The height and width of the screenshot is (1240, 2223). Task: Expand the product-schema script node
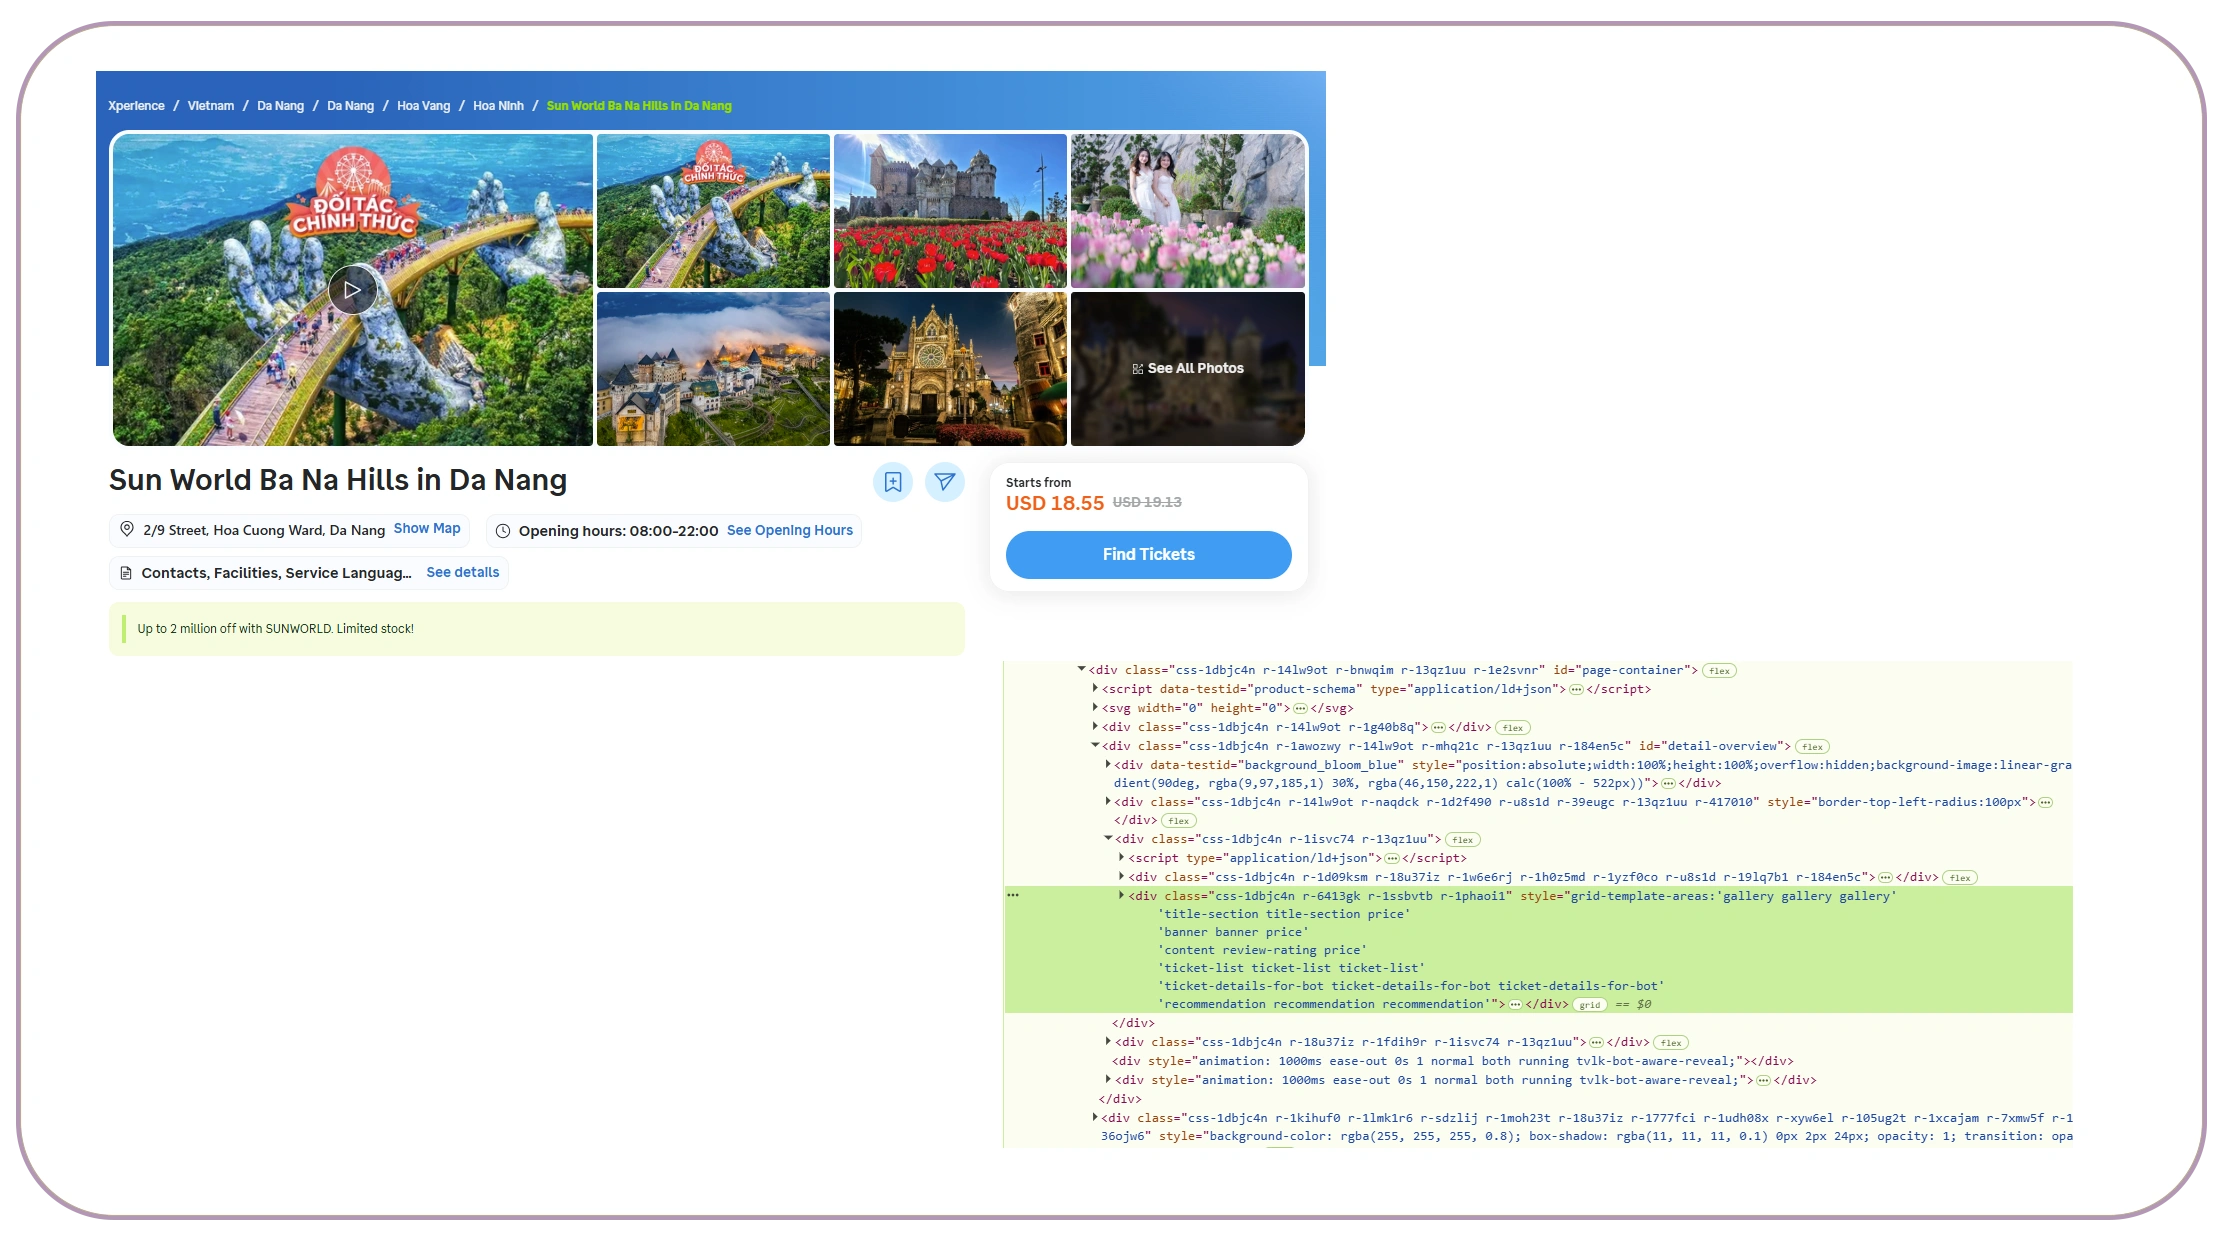pos(1095,688)
